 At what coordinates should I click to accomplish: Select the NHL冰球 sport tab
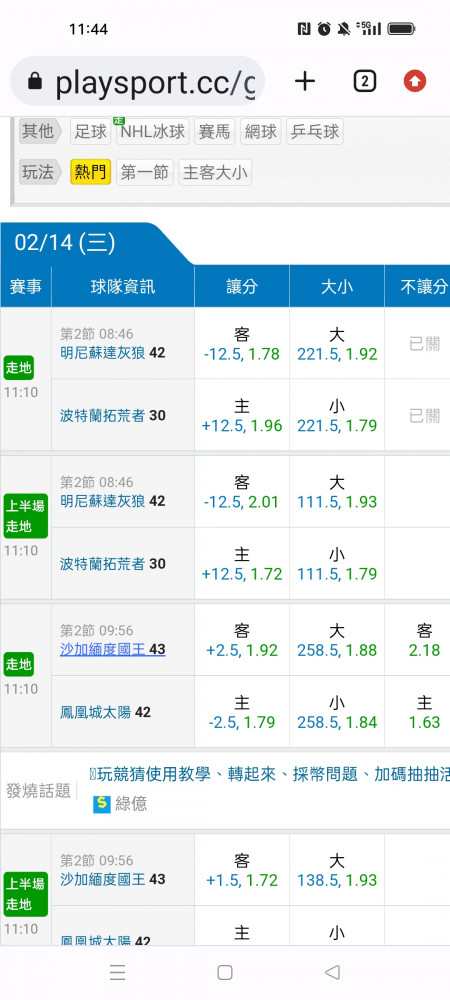coord(152,131)
